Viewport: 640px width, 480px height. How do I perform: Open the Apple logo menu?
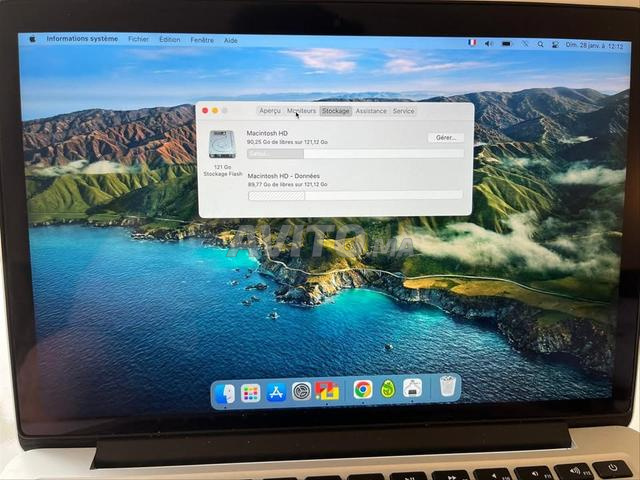tap(33, 39)
